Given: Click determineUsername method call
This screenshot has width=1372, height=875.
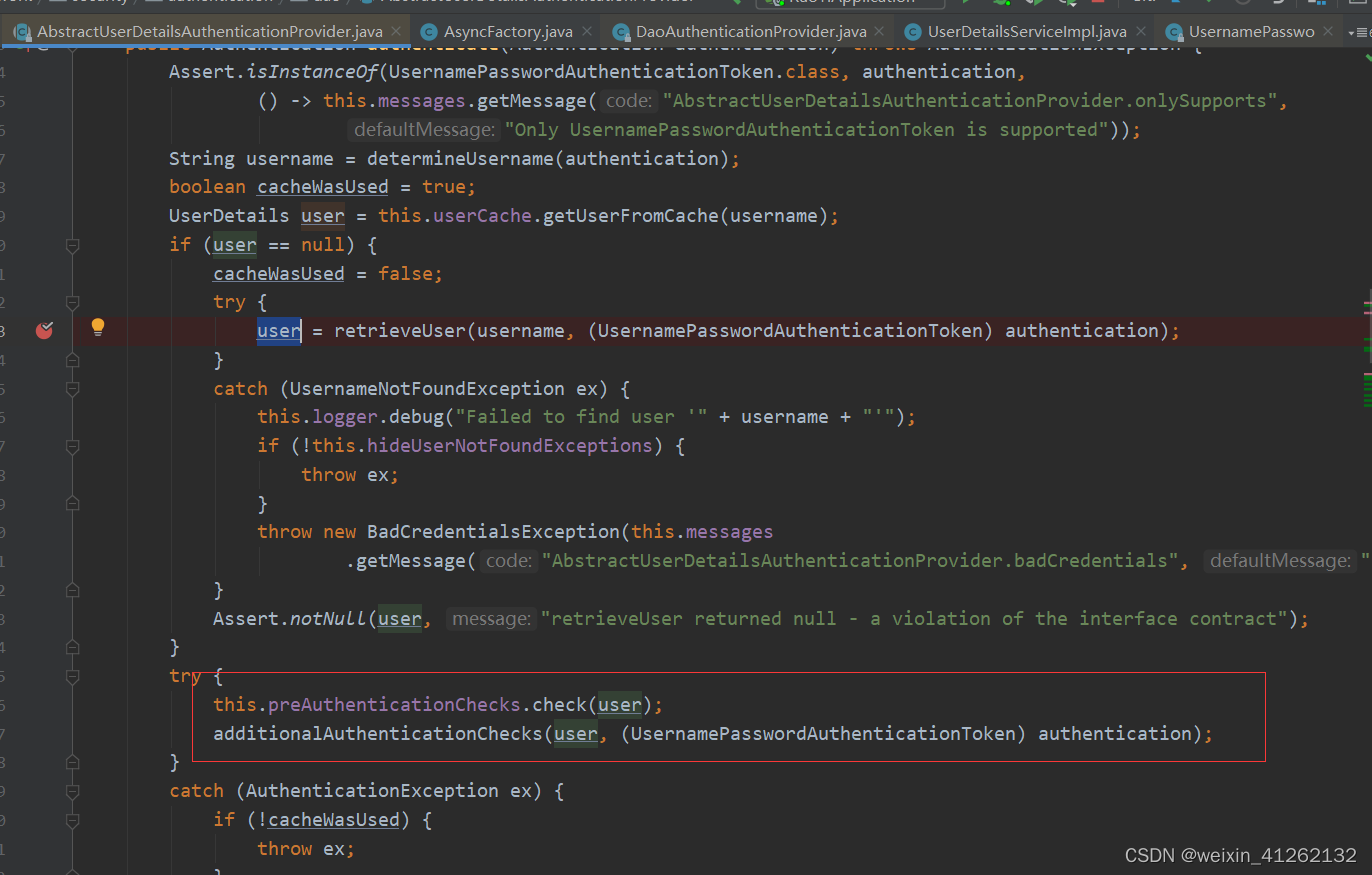Looking at the screenshot, I should click(460, 159).
